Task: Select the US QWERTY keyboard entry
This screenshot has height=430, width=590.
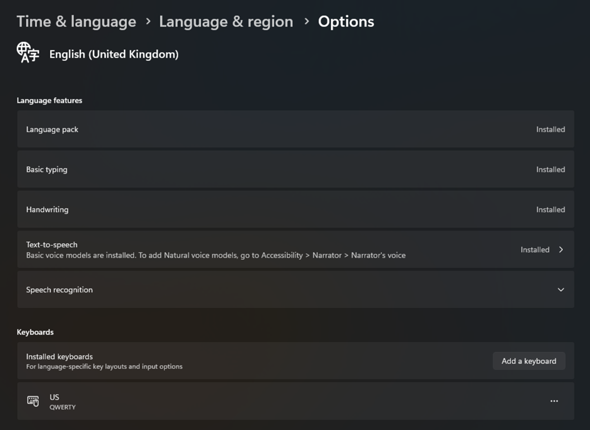Action: [x=295, y=401]
